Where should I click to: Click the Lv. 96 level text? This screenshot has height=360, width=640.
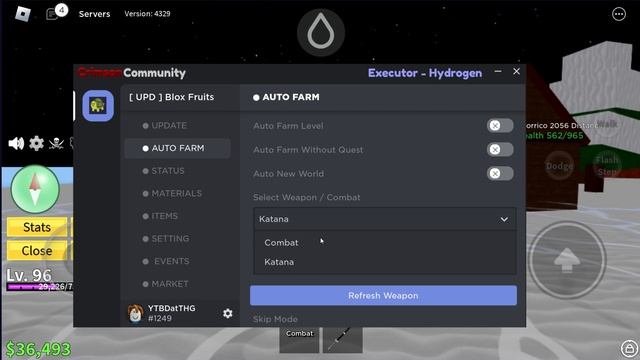coord(29,275)
